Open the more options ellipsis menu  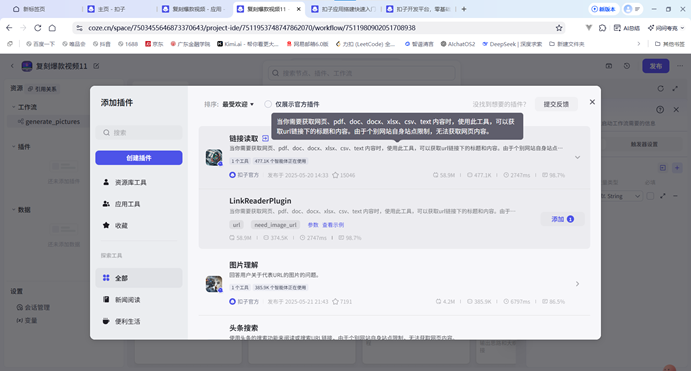point(680,66)
